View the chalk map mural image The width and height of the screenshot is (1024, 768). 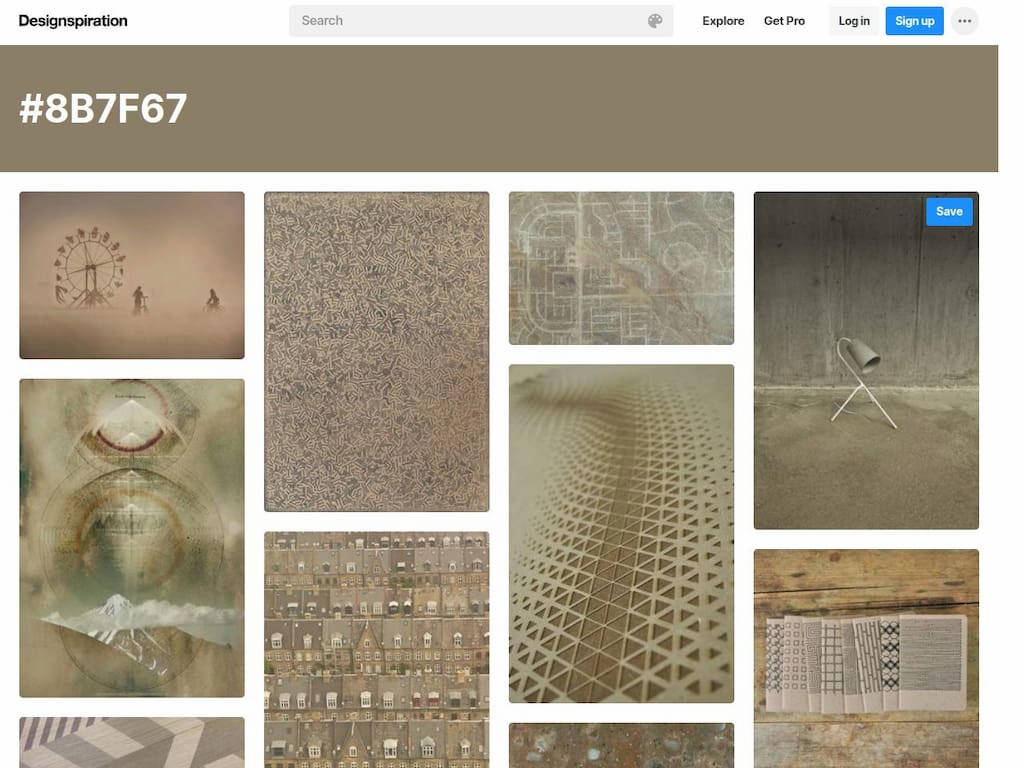tap(621, 266)
